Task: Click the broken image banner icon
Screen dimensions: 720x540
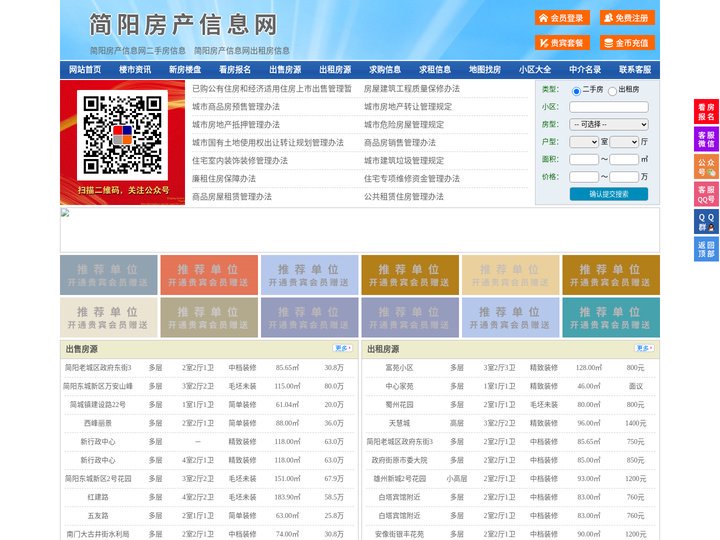Action: pos(65,213)
